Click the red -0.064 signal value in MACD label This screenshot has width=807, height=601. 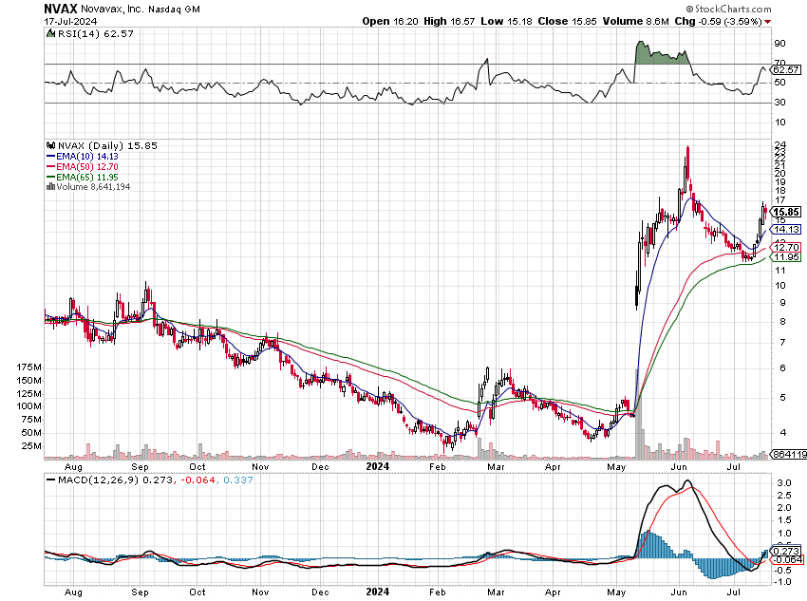(196, 480)
